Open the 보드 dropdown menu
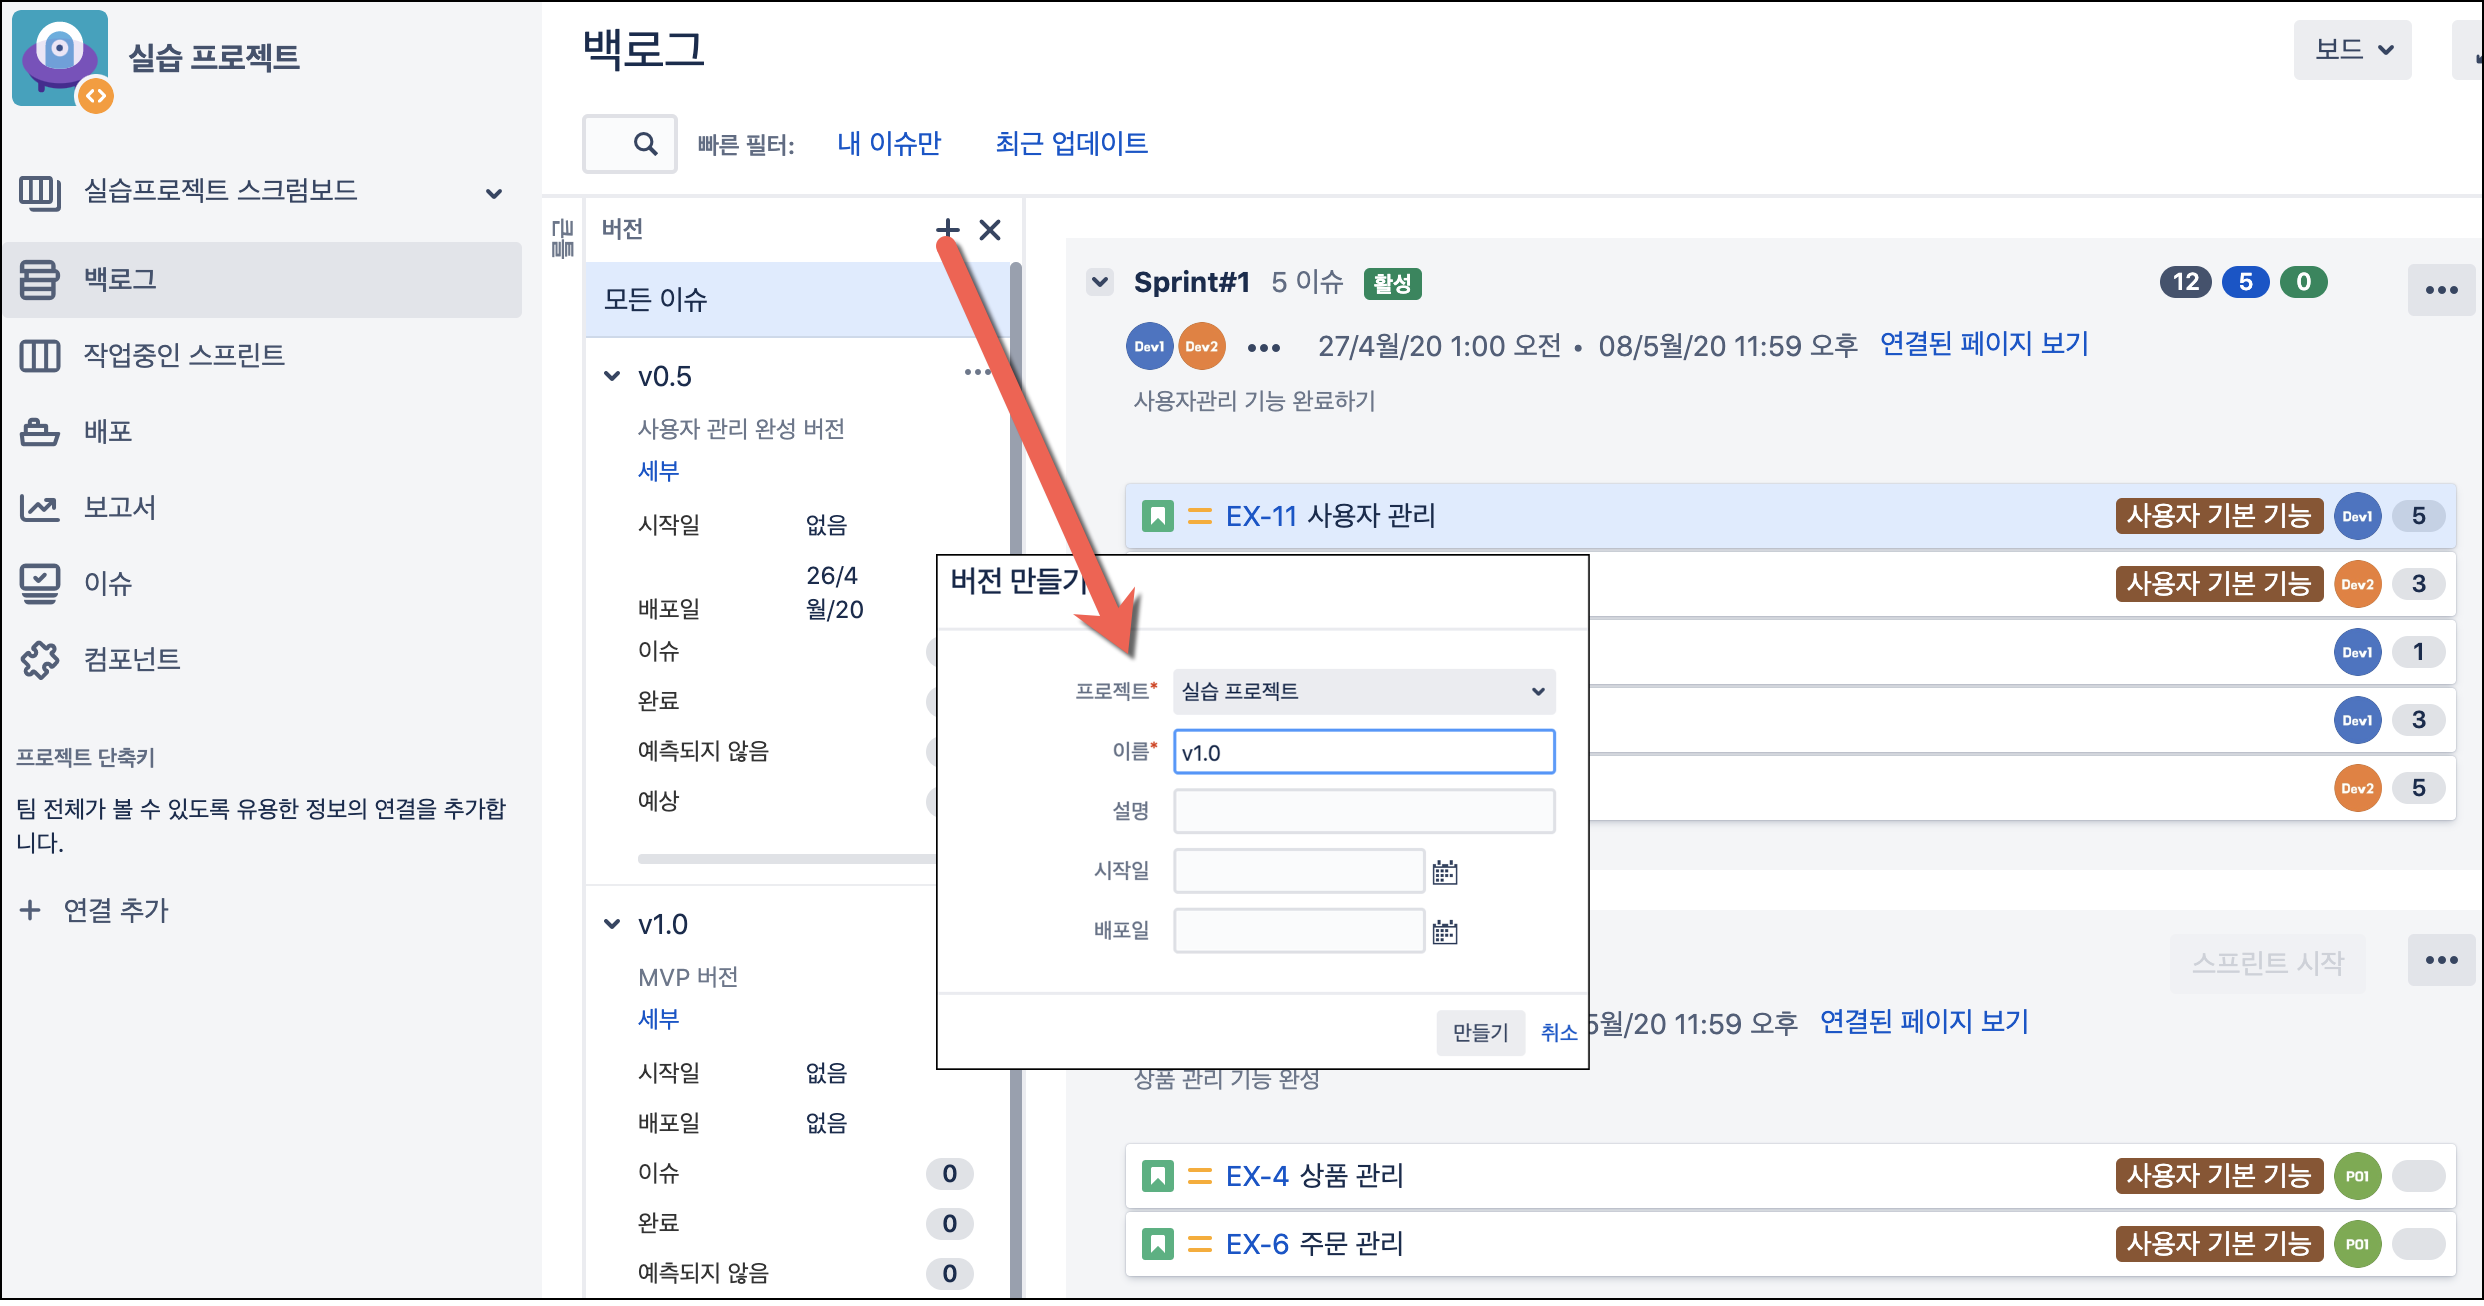 coord(2352,50)
